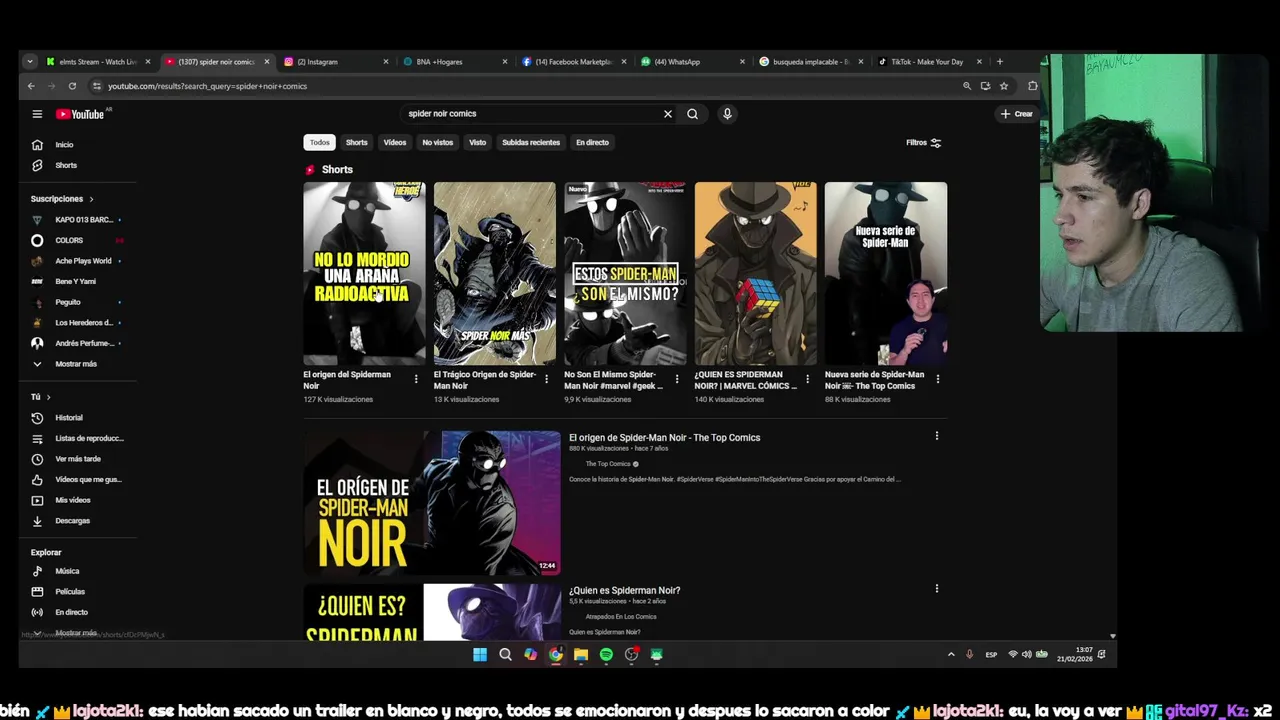Open the COLORS channel subscription
Viewport: 1280px width, 720px height.
pyautogui.click(x=69, y=240)
